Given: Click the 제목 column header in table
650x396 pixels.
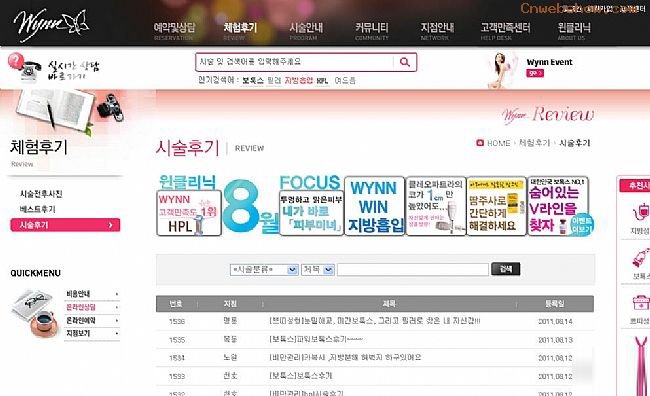Looking at the screenshot, I should coord(389,304).
